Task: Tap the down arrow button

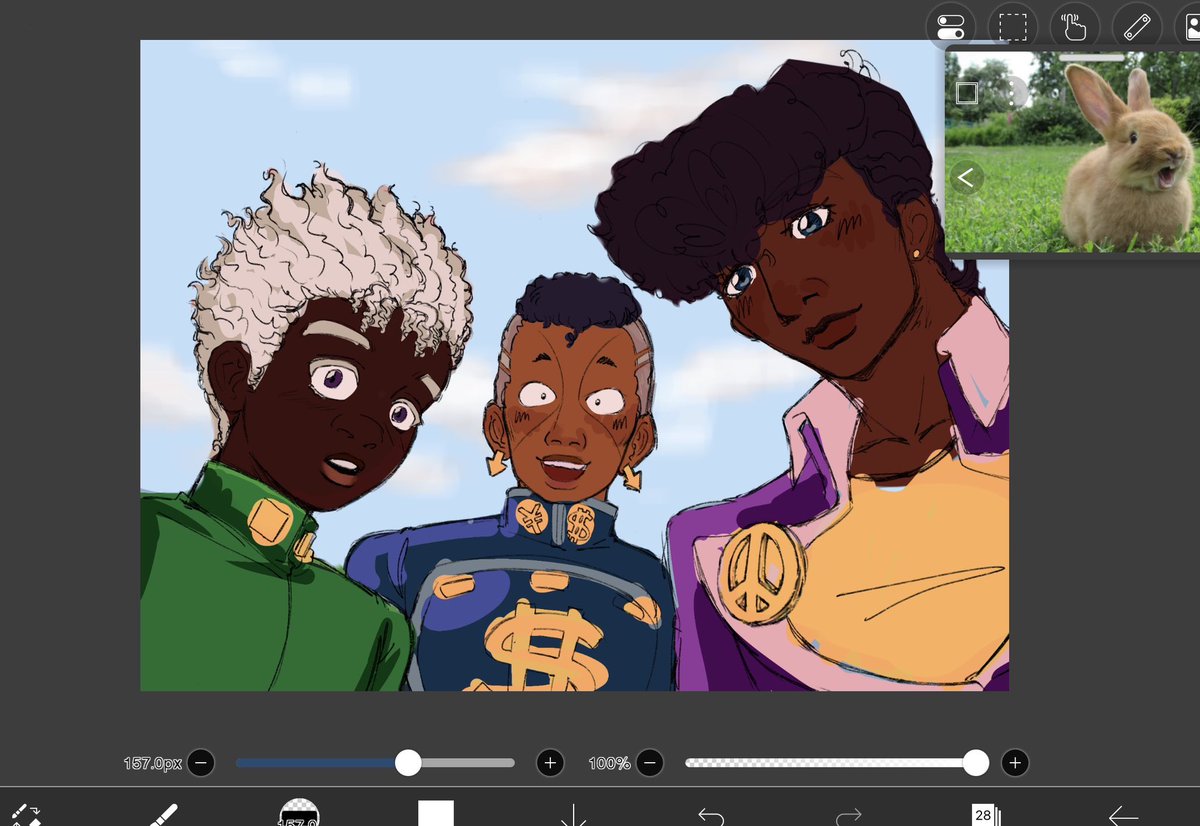Action: [x=574, y=814]
